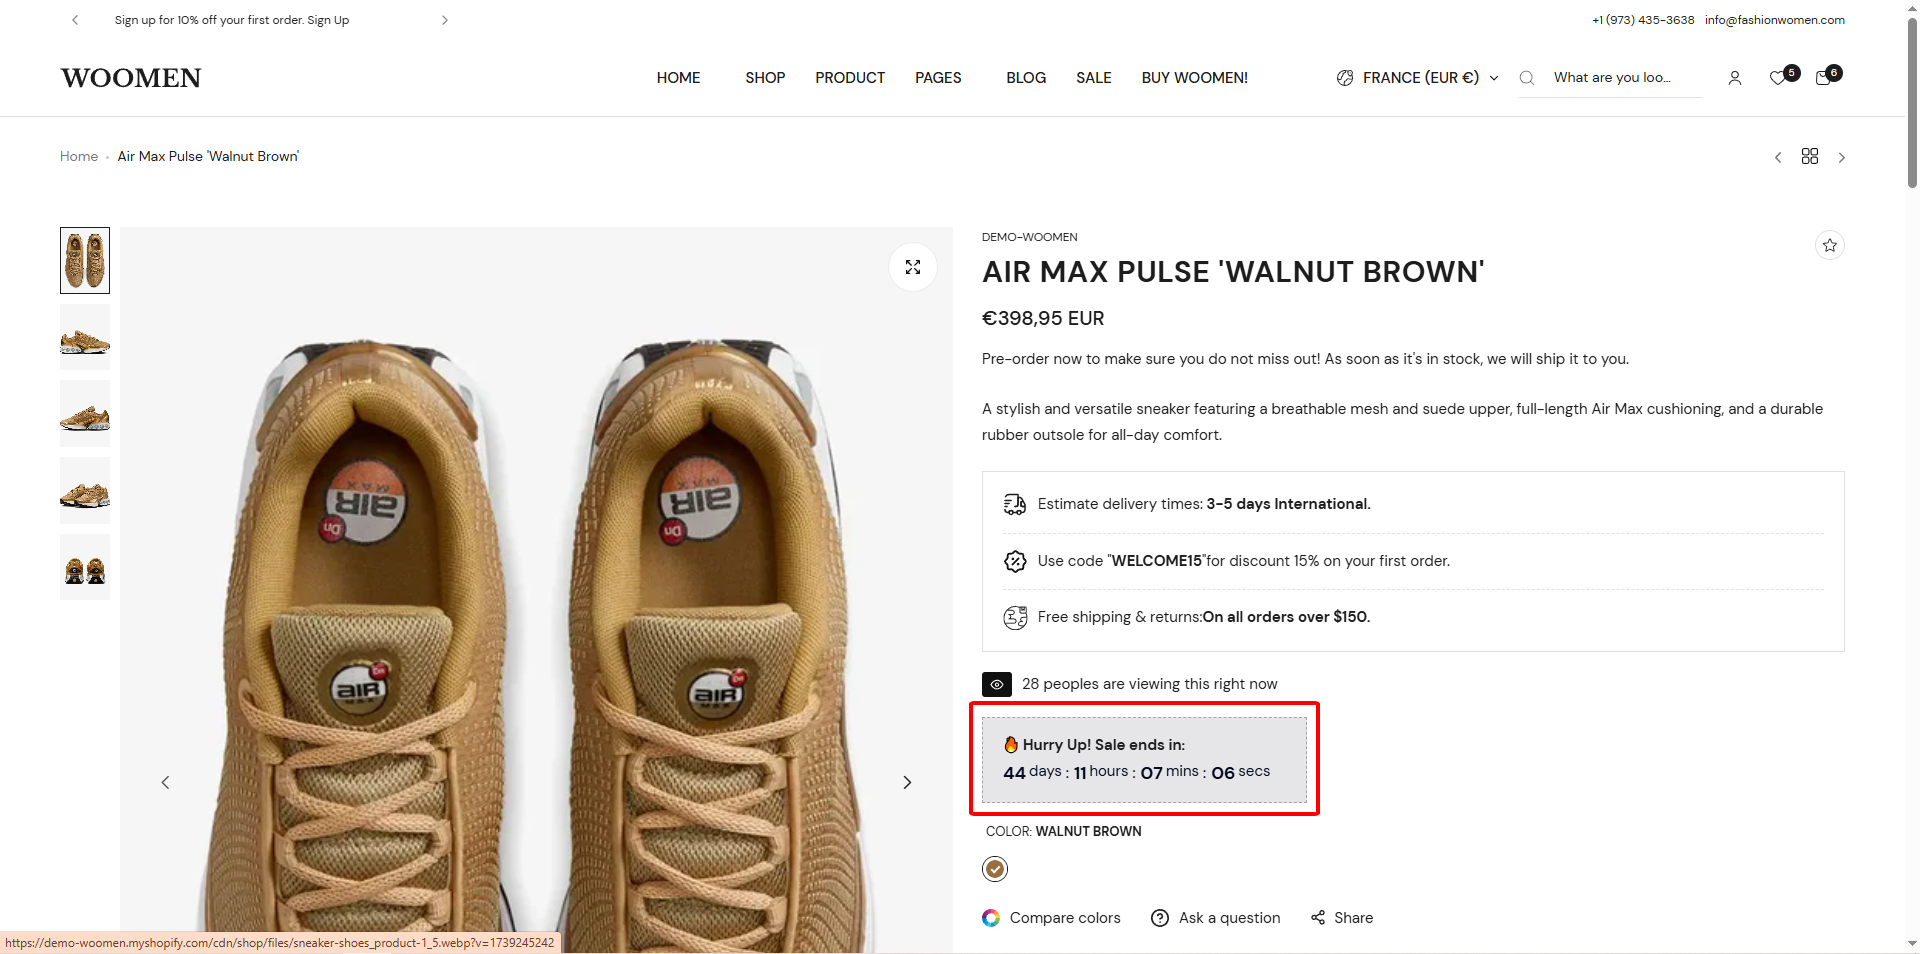
Task: Click the Ask a question link
Action: pos(1216,918)
